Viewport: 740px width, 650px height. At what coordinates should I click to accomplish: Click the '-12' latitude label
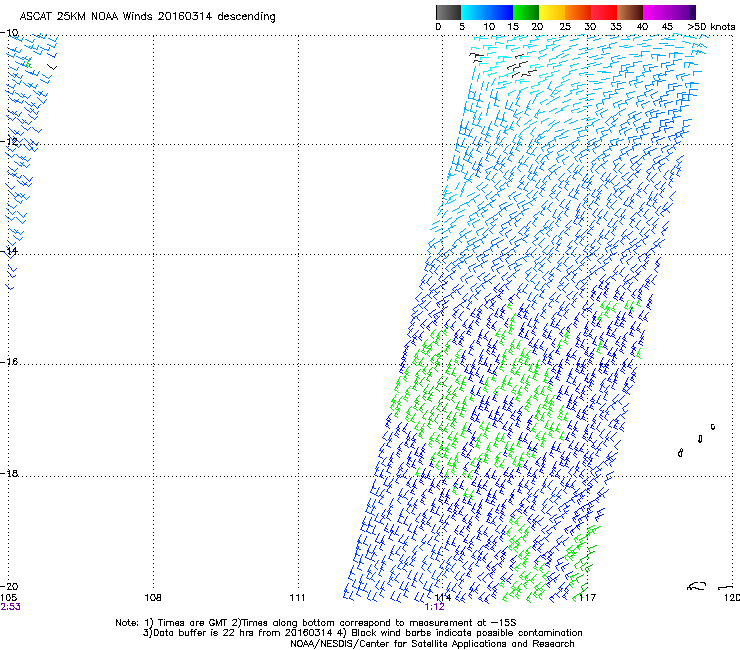pyautogui.click(x=9, y=141)
